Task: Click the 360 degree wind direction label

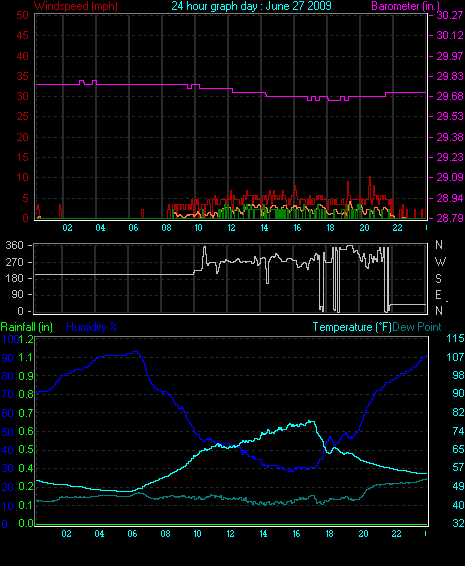Action: (x=14, y=245)
